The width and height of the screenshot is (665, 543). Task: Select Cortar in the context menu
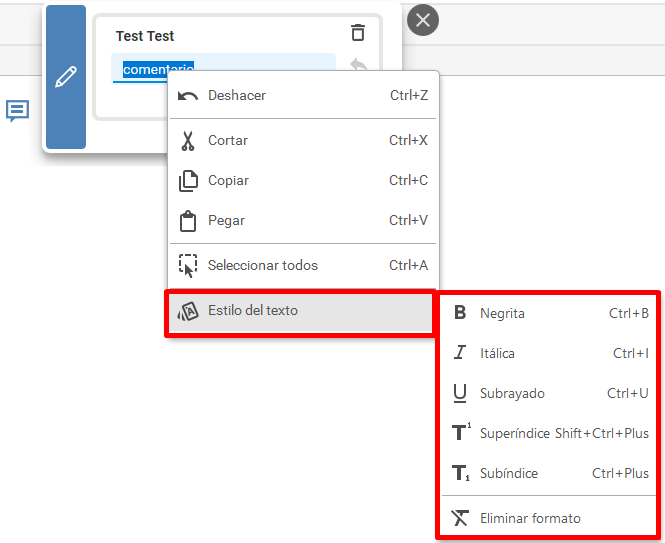coord(303,140)
